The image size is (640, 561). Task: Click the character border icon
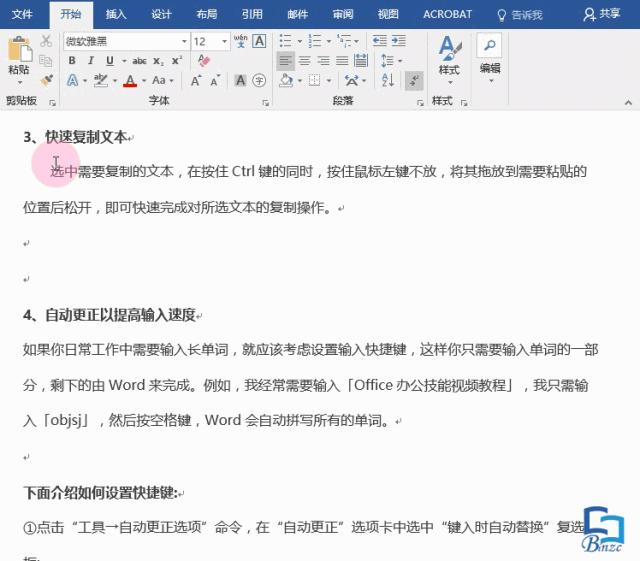click(259, 41)
